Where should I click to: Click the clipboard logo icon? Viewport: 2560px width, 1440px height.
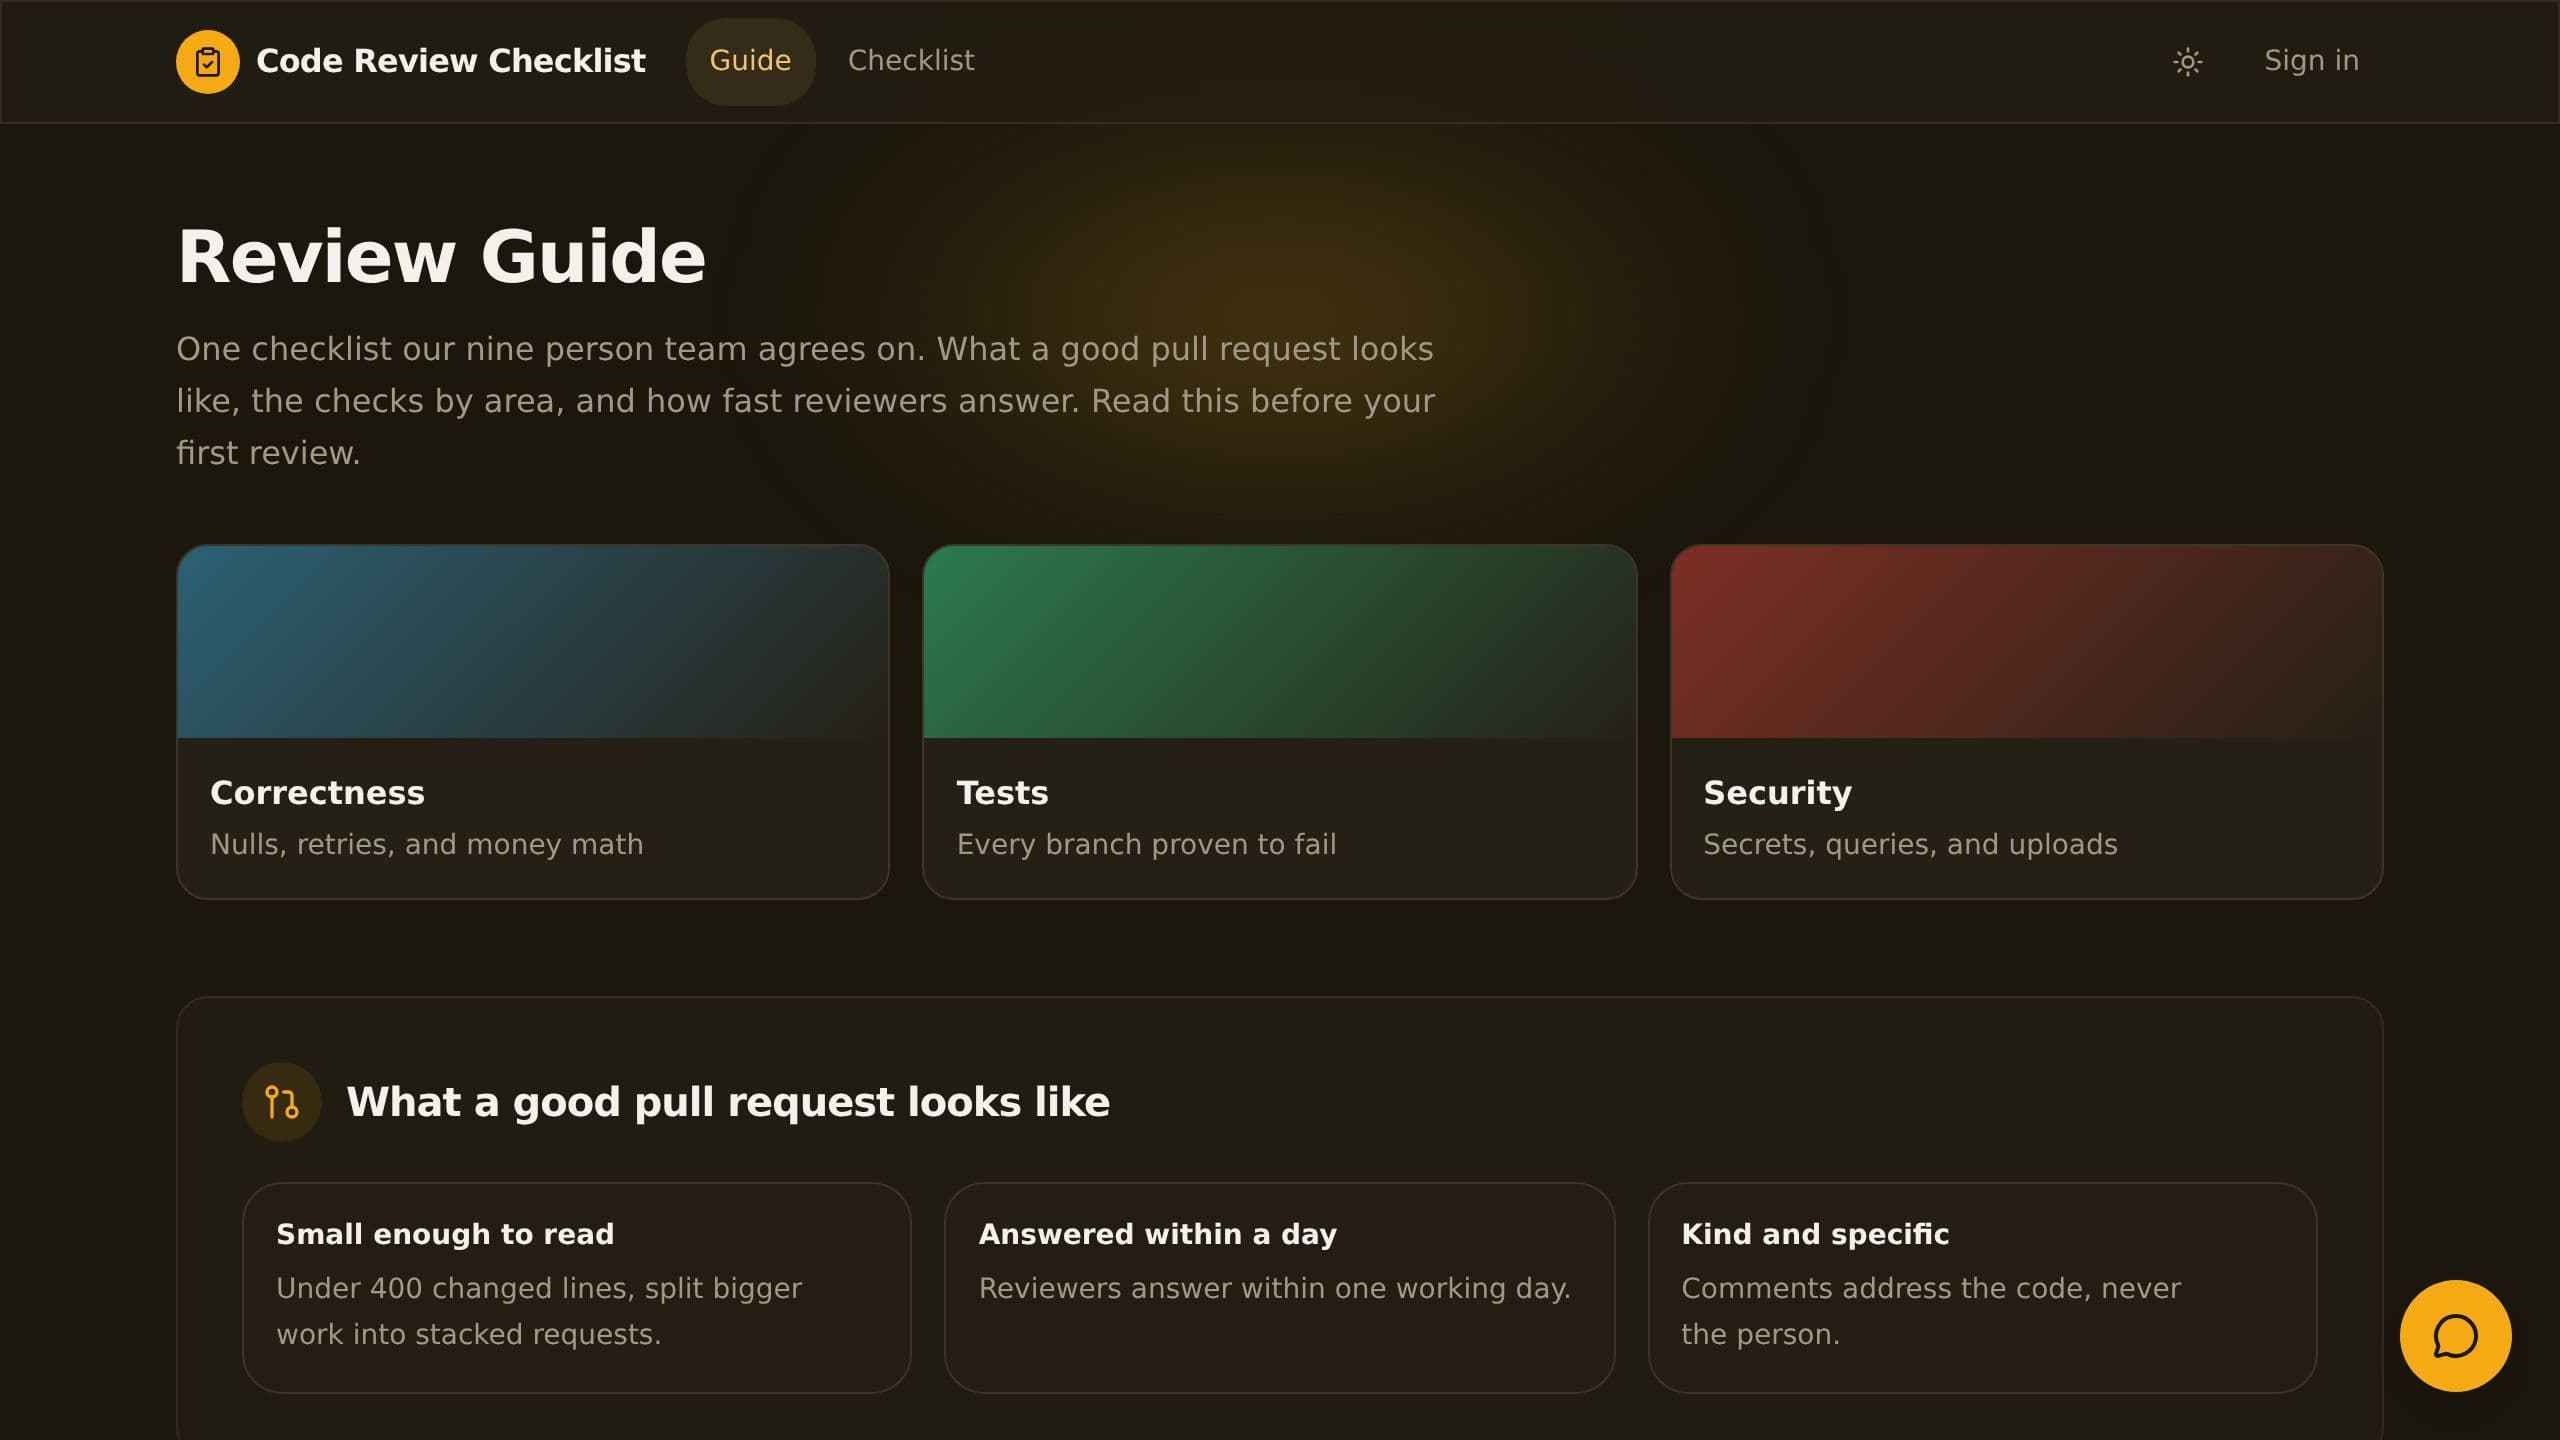tap(208, 62)
